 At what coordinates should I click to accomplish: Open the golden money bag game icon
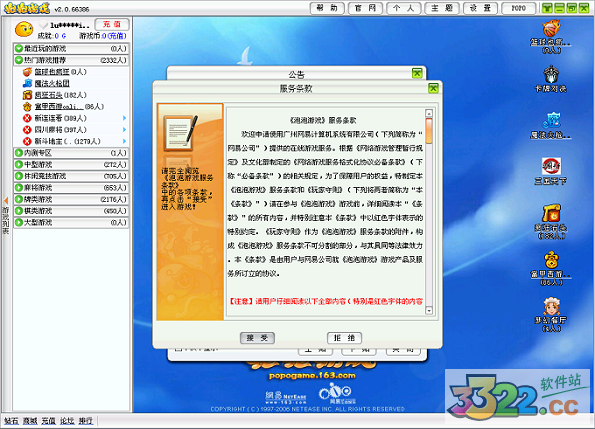pyautogui.click(x=551, y=260)
